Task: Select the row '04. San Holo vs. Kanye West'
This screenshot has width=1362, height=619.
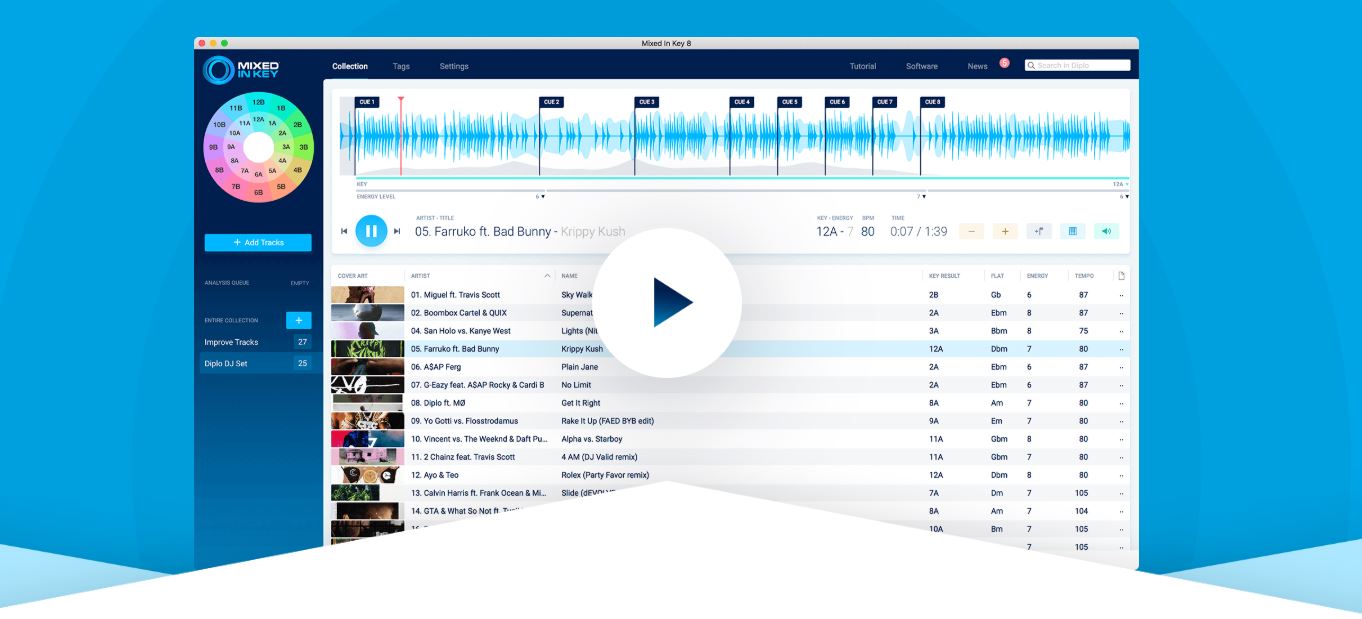Action: [730, 331]
